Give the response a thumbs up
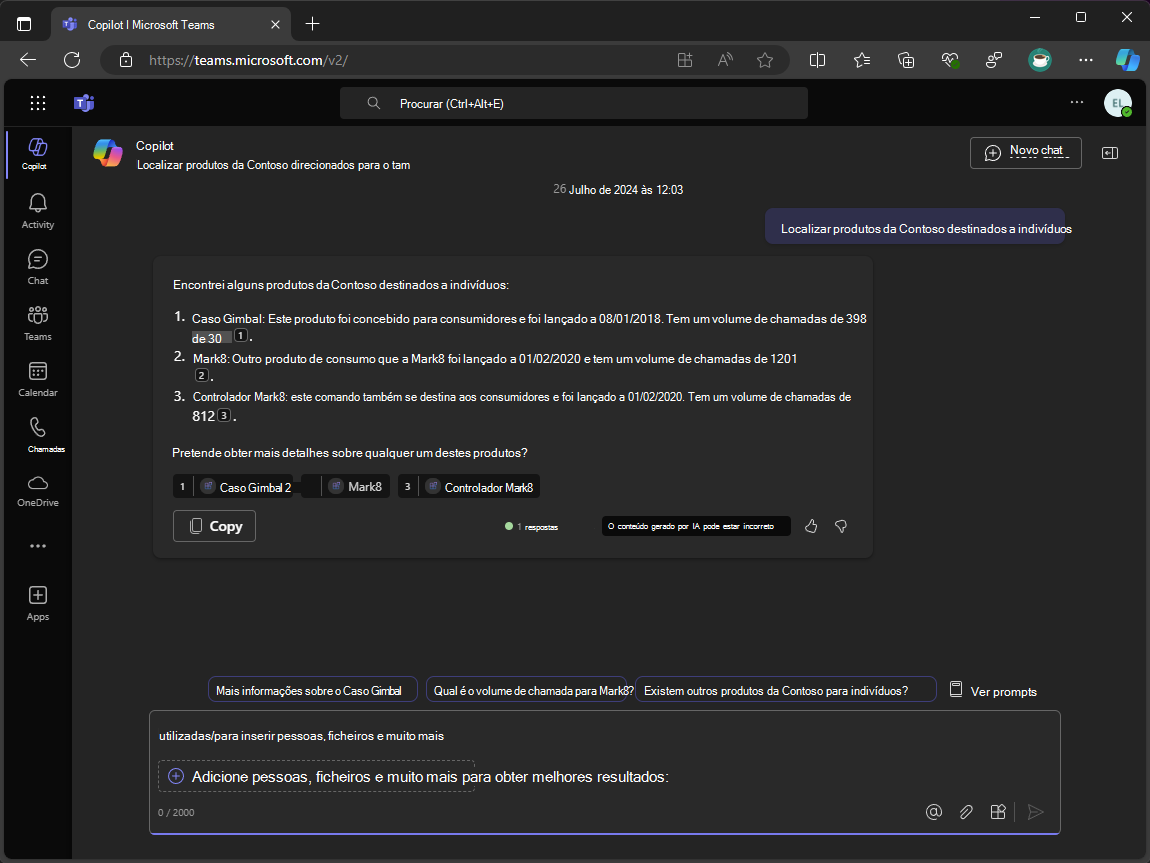The image size is (1150, 863). [810, 526]
